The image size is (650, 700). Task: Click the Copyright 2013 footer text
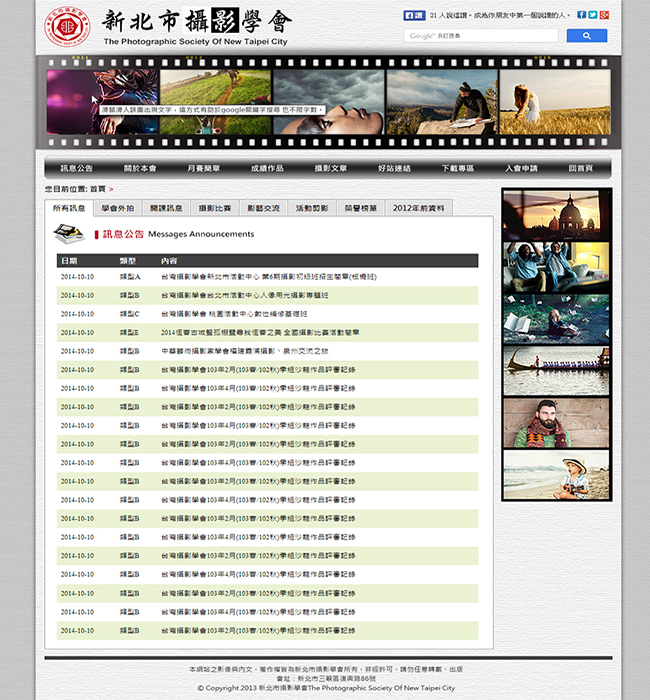326,688
